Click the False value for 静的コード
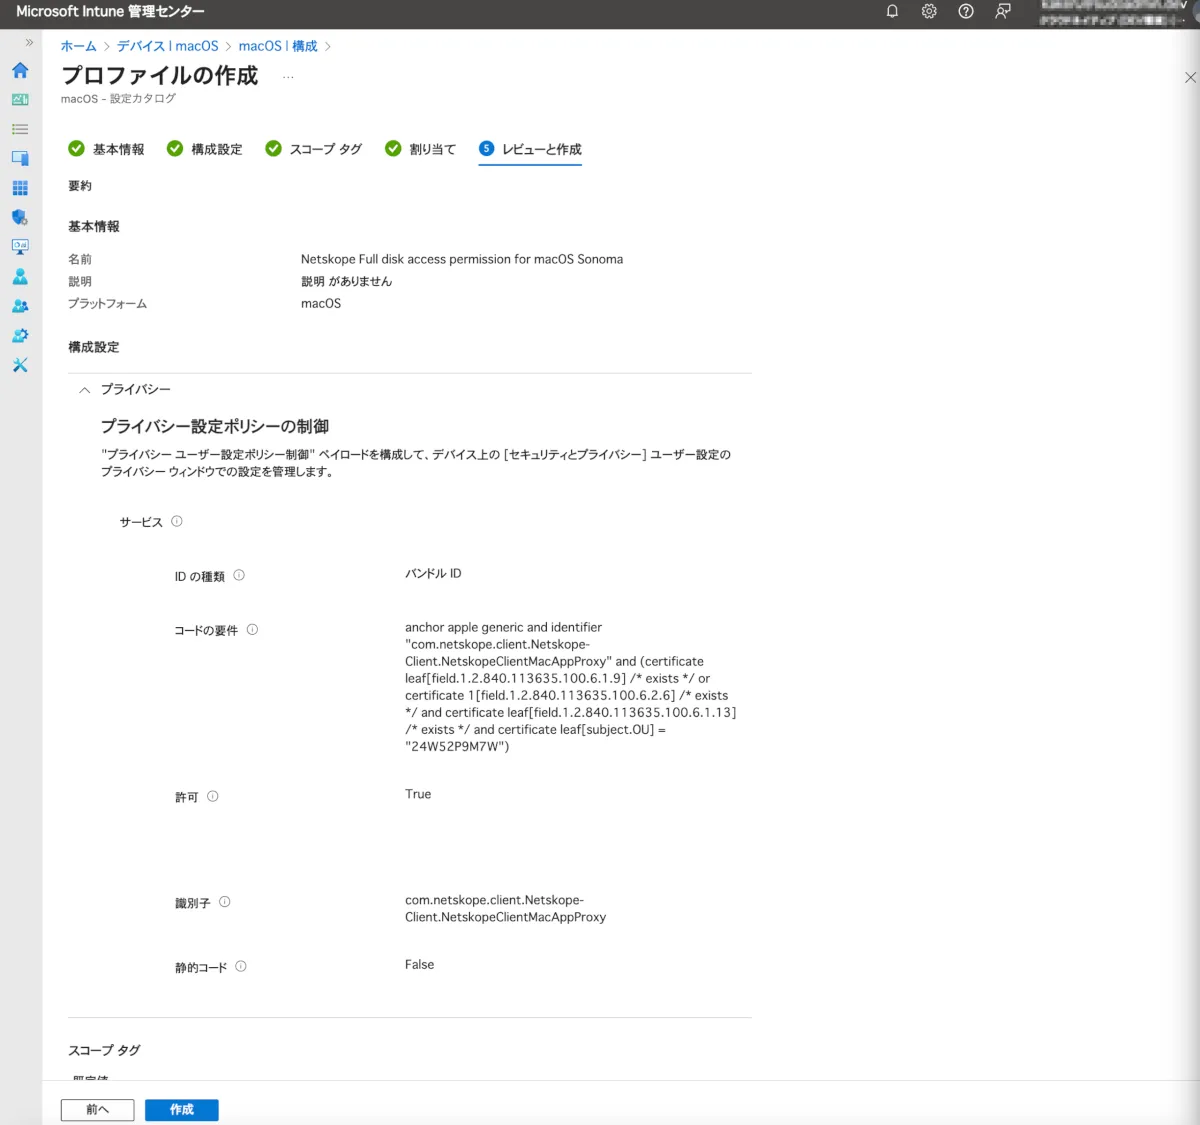The height and width of the screenshot is (1125, 1200). pos(419,965)
